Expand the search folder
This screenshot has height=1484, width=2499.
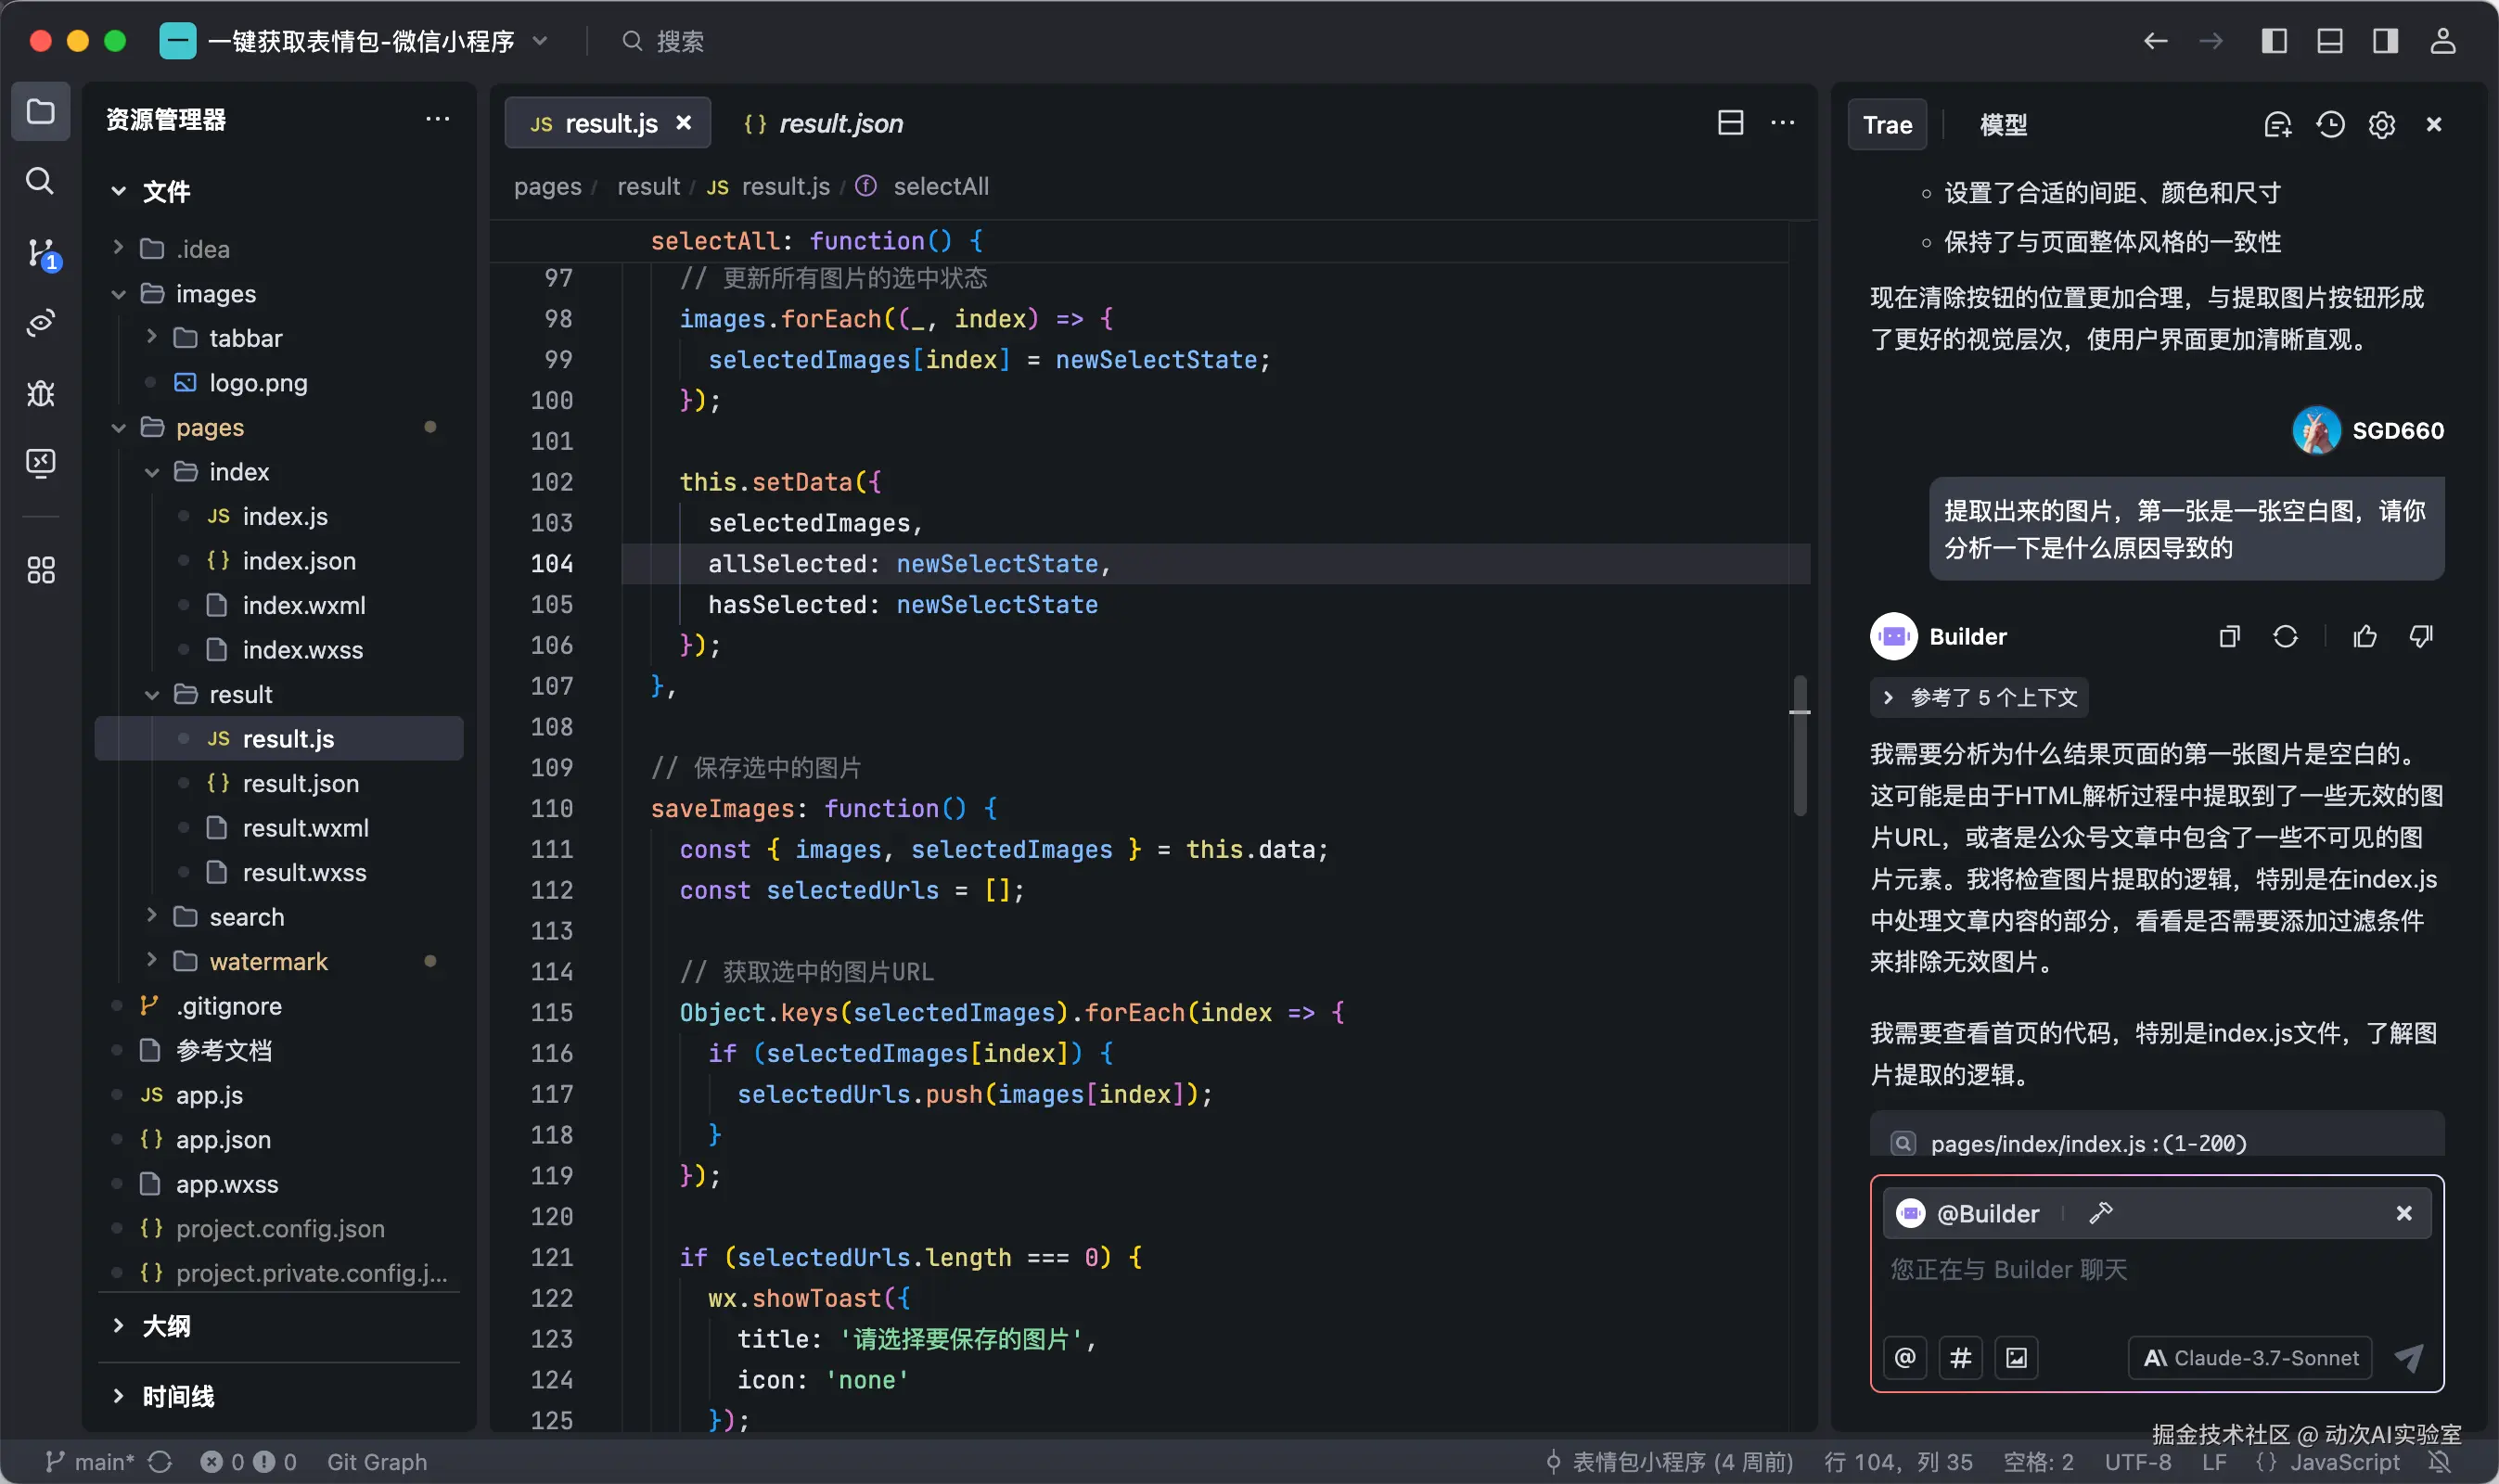click(x=246, y=917)
